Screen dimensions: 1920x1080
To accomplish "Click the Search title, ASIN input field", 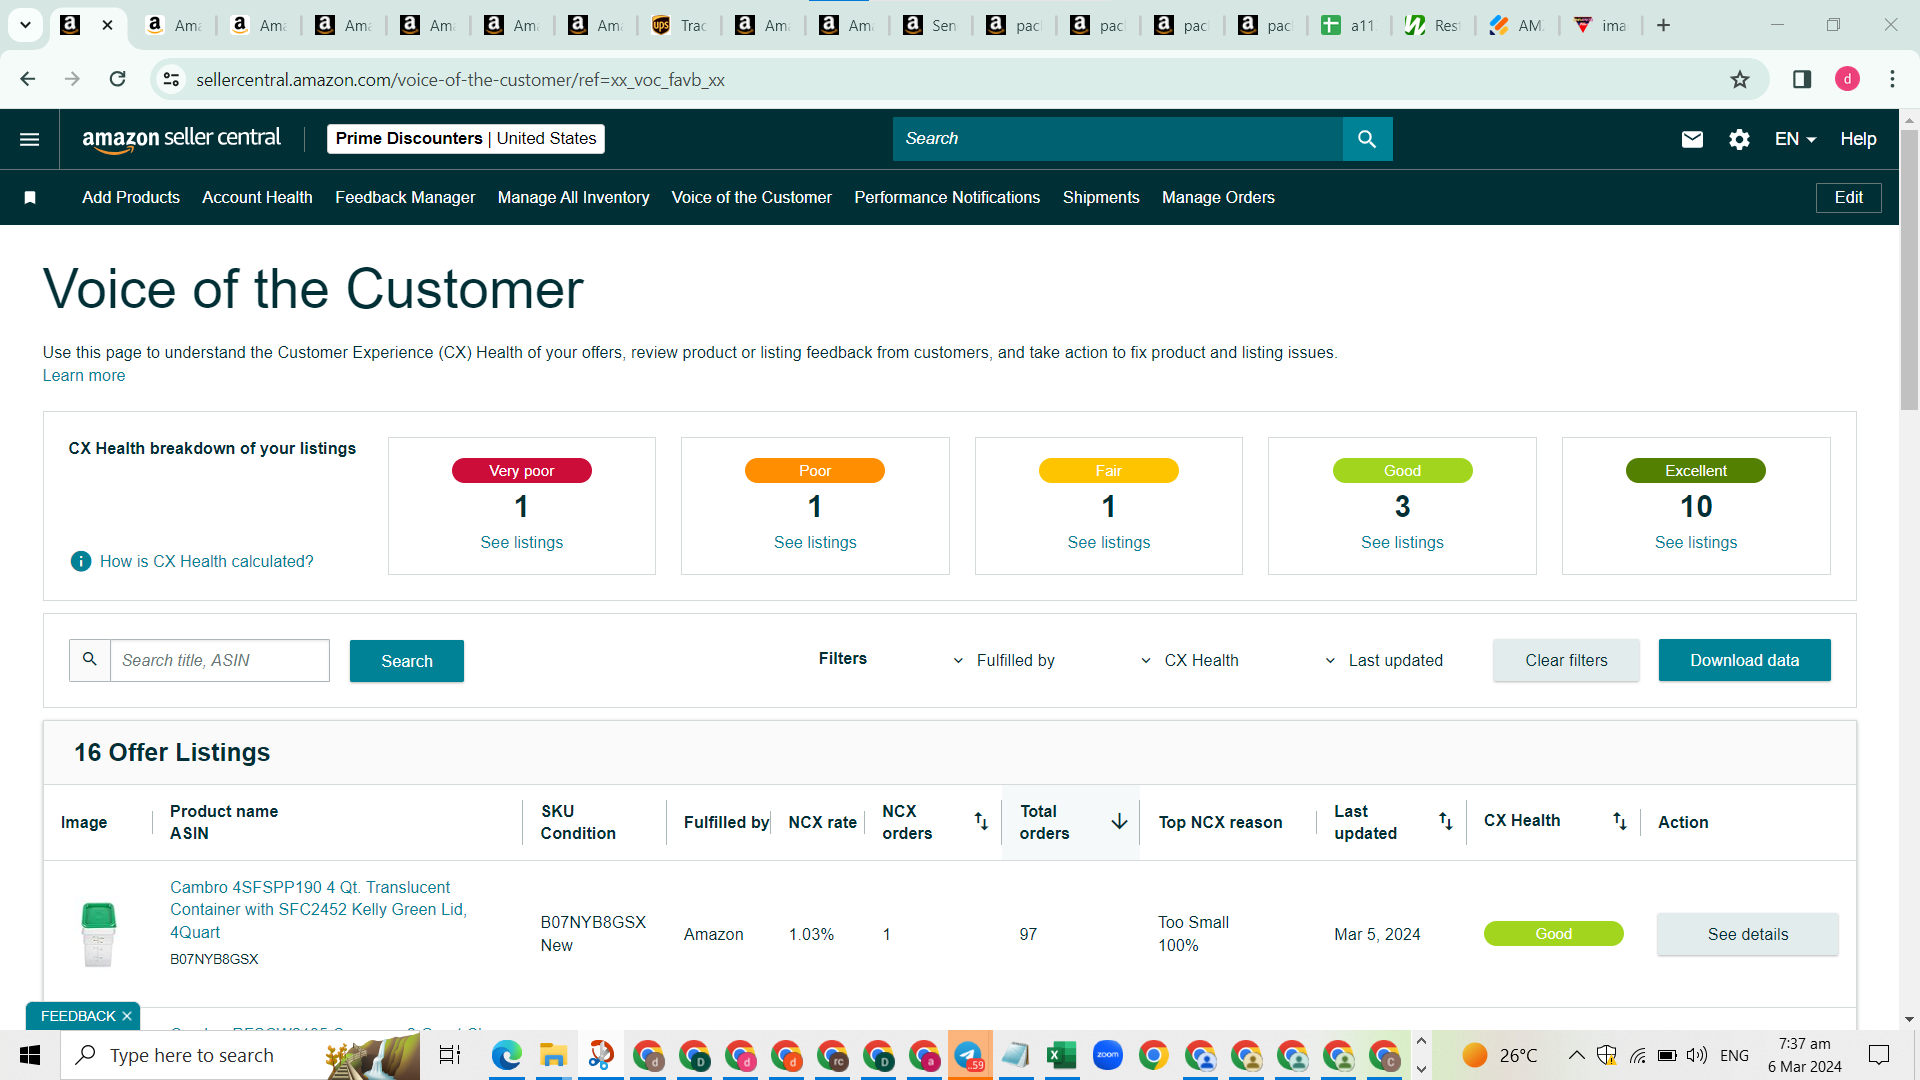I will pos(219,661).
